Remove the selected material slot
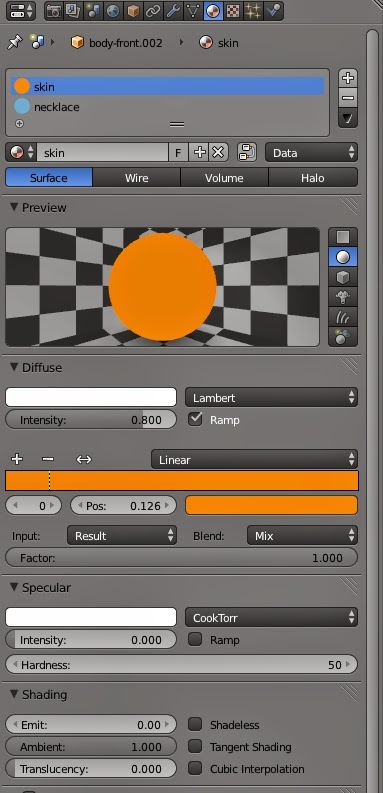 [348, 98]
